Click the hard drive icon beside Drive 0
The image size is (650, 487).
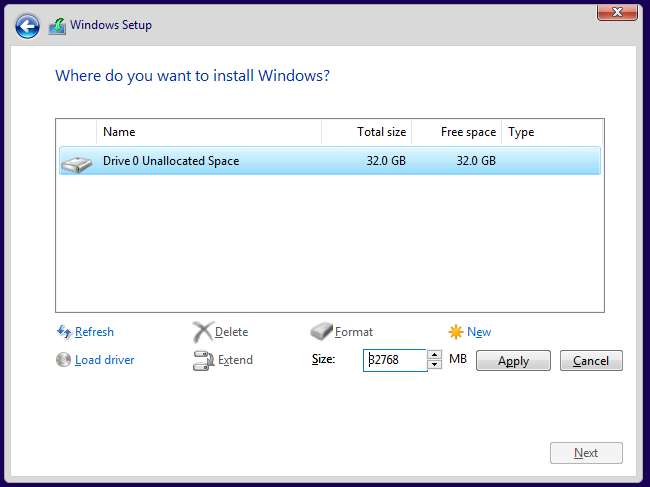point(77,162)
